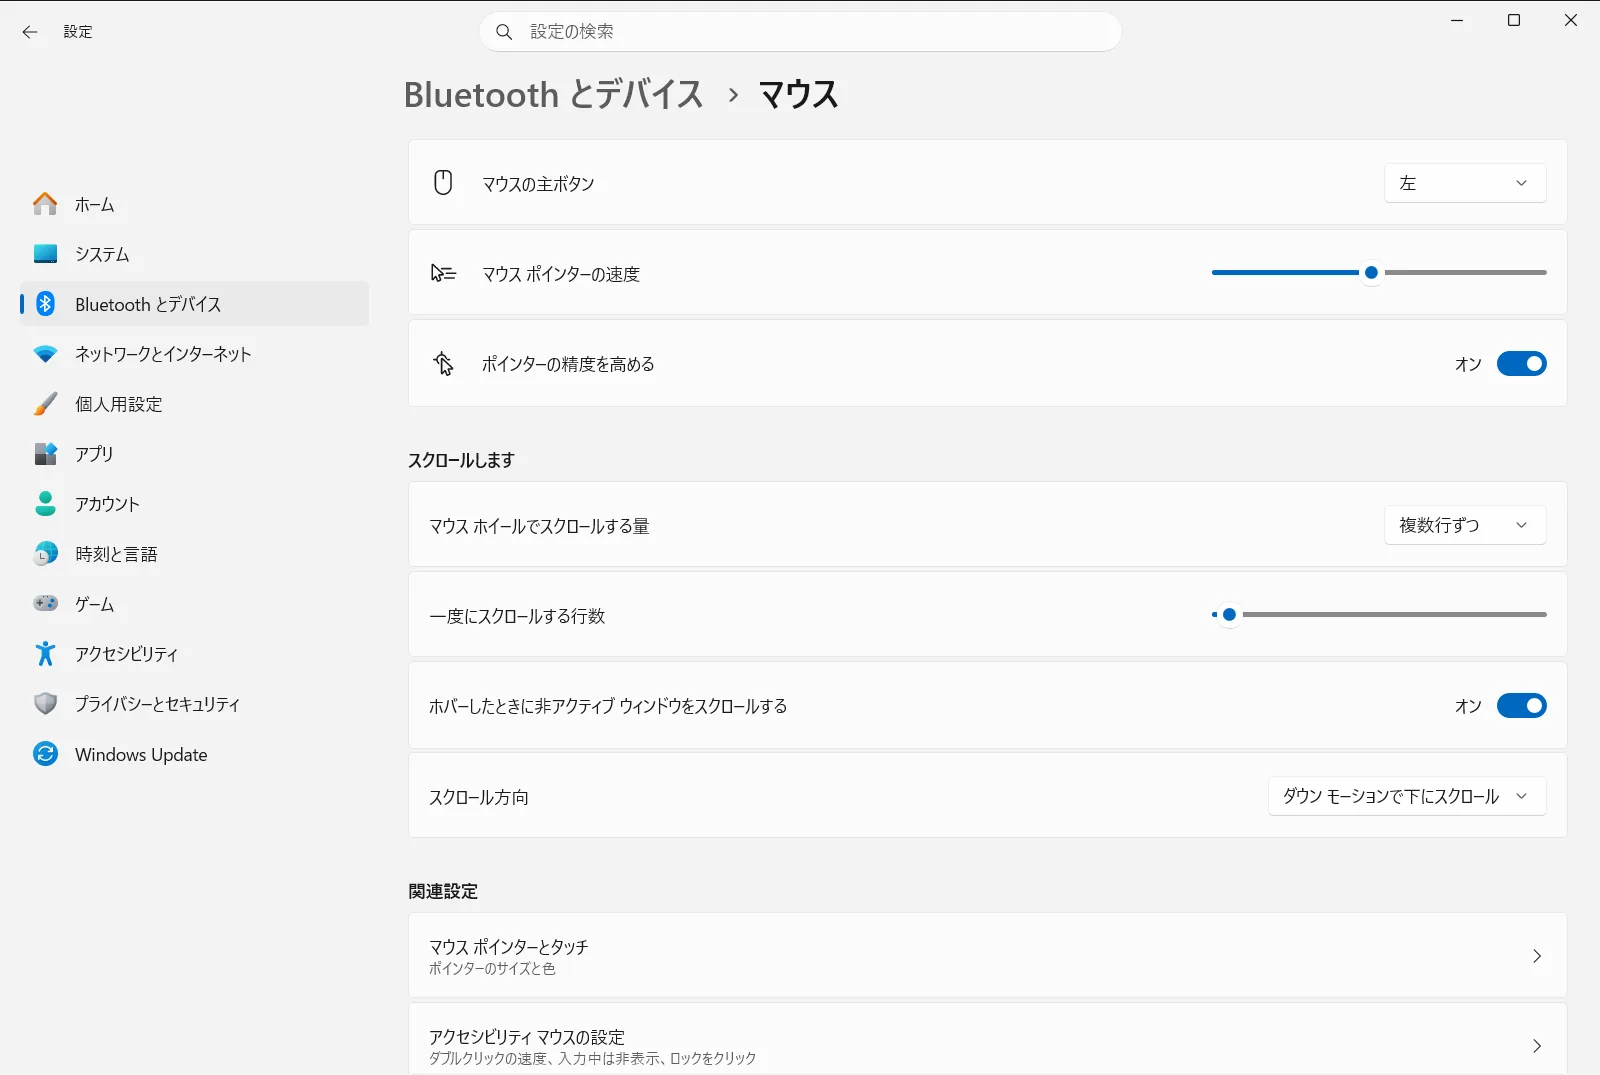The height and width of the screenshot is (1075, 1600).
Task: Select システム in the sidebar
Action: [194, 254]
